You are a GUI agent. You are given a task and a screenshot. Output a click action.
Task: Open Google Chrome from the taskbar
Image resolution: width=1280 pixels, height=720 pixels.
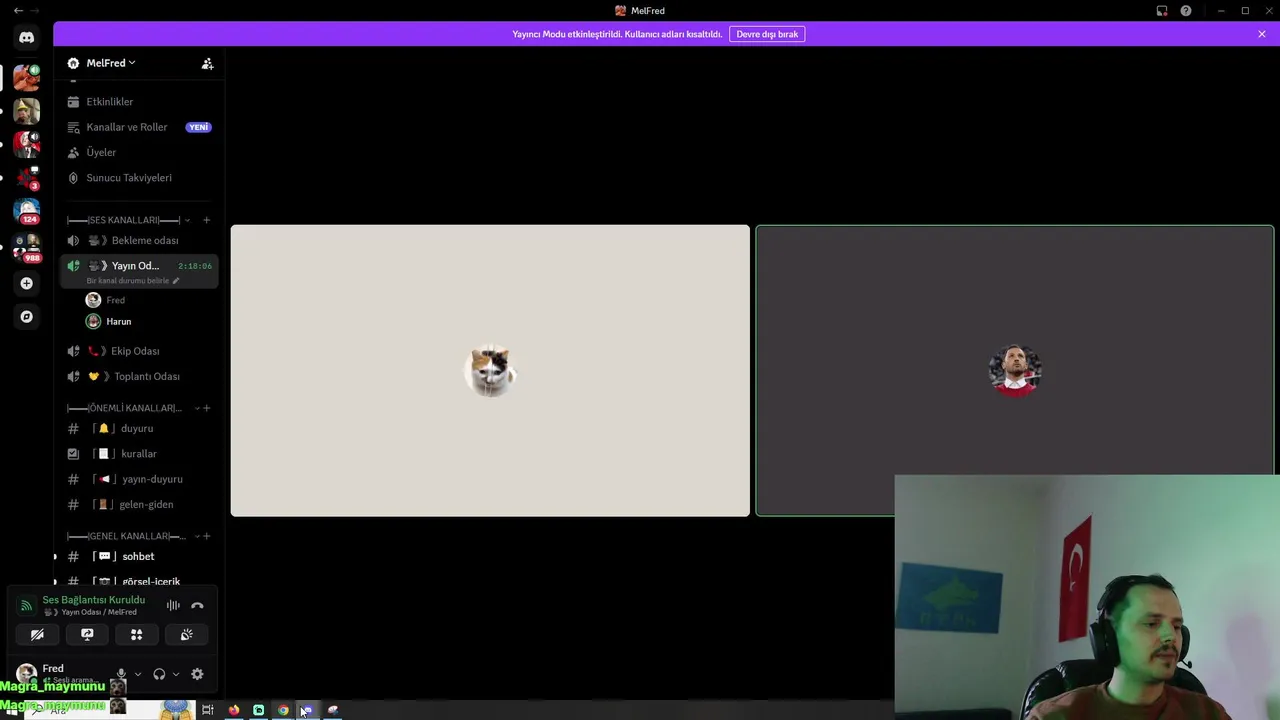click(283, 710)
